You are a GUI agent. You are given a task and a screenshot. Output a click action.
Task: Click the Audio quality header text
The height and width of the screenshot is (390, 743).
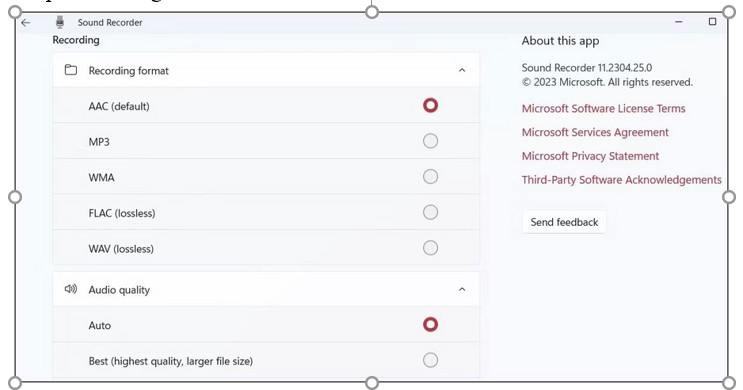click(119, 290)
